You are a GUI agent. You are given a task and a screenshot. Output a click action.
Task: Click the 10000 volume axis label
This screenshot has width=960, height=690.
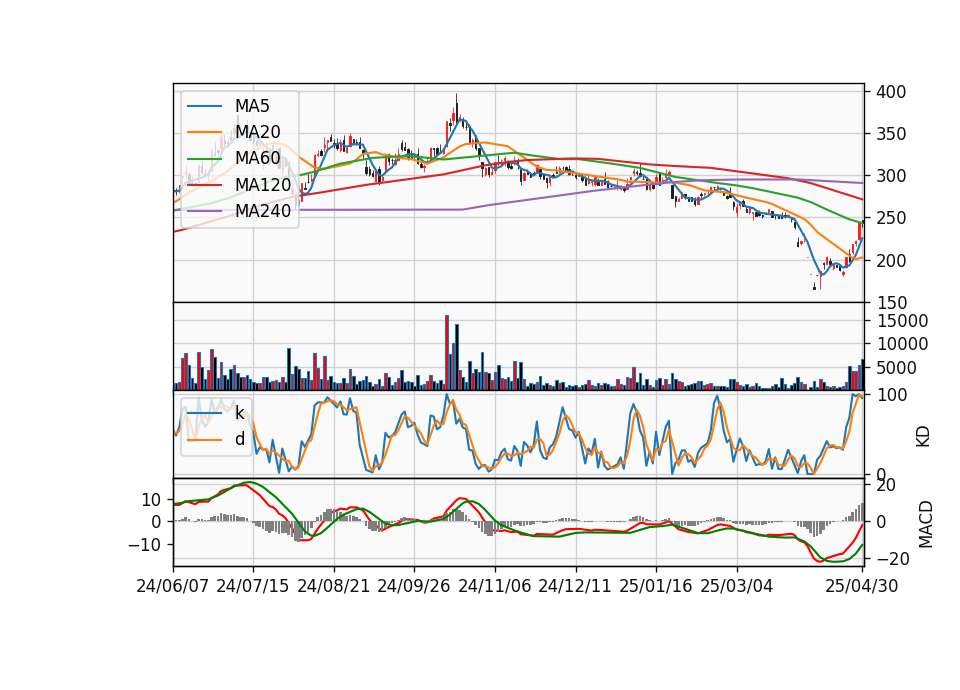click(902, 344)
